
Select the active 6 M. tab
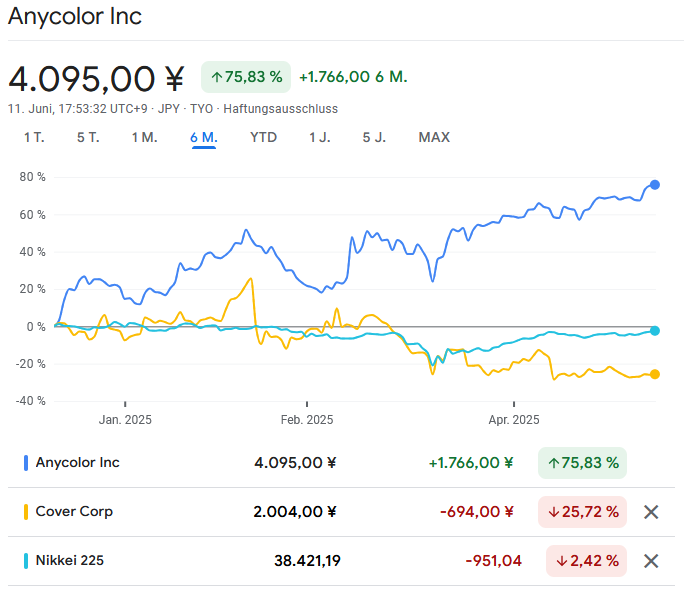click(x=204, y=137)
